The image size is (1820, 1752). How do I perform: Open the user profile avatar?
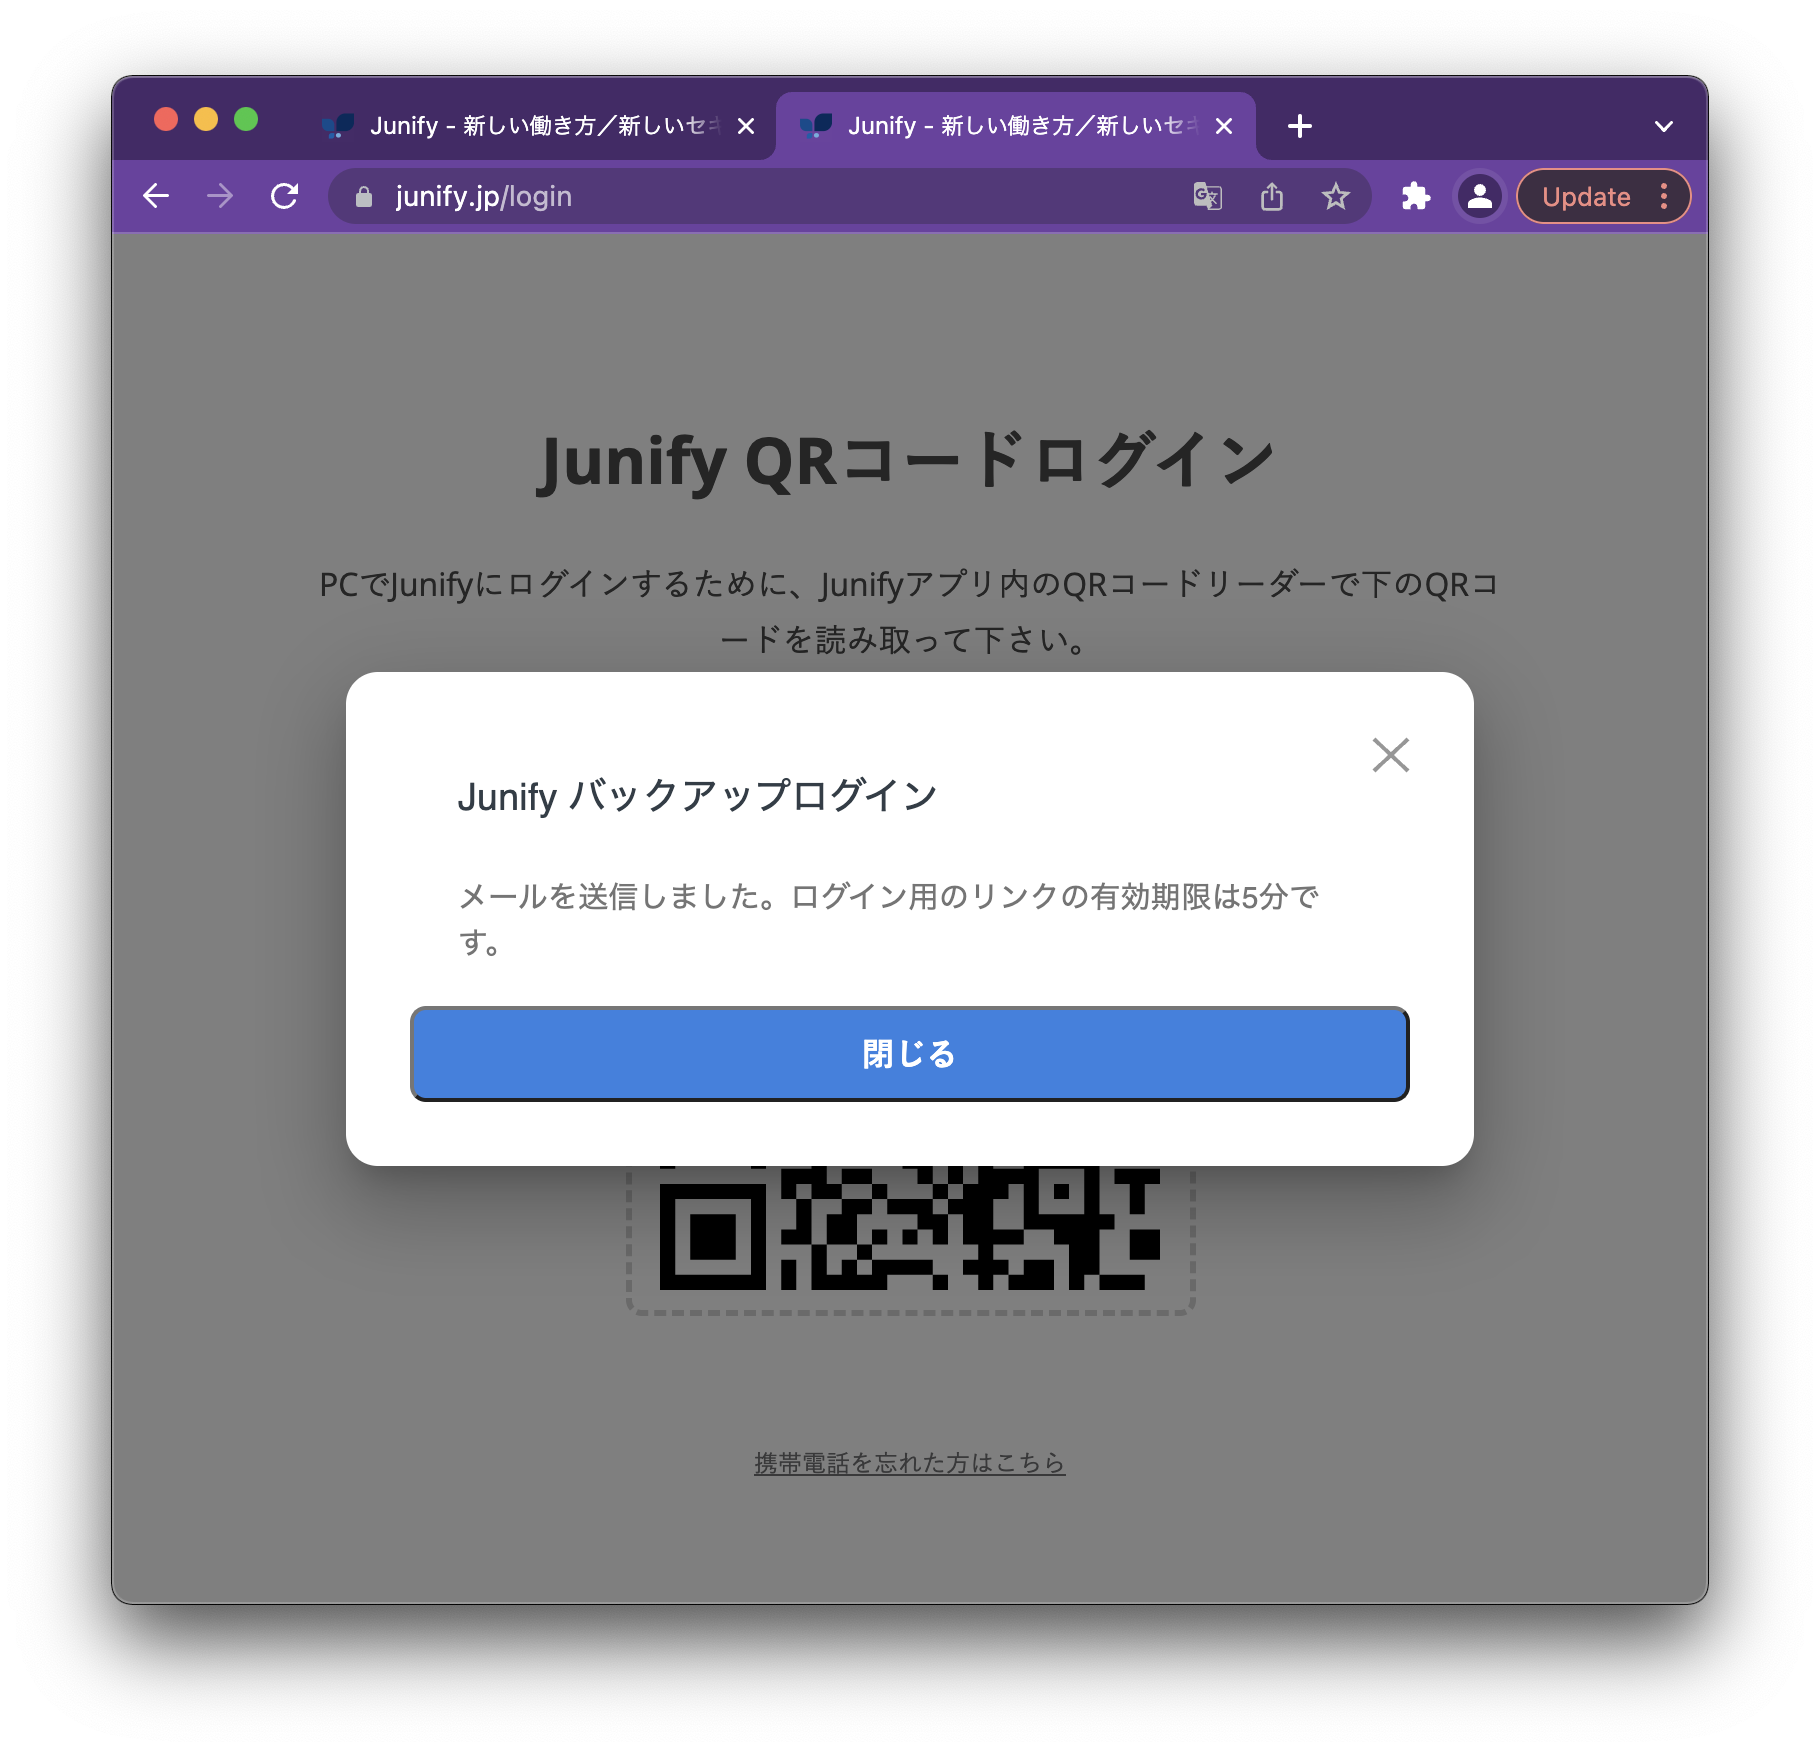pyautogui.click(x=1480, y=196)
